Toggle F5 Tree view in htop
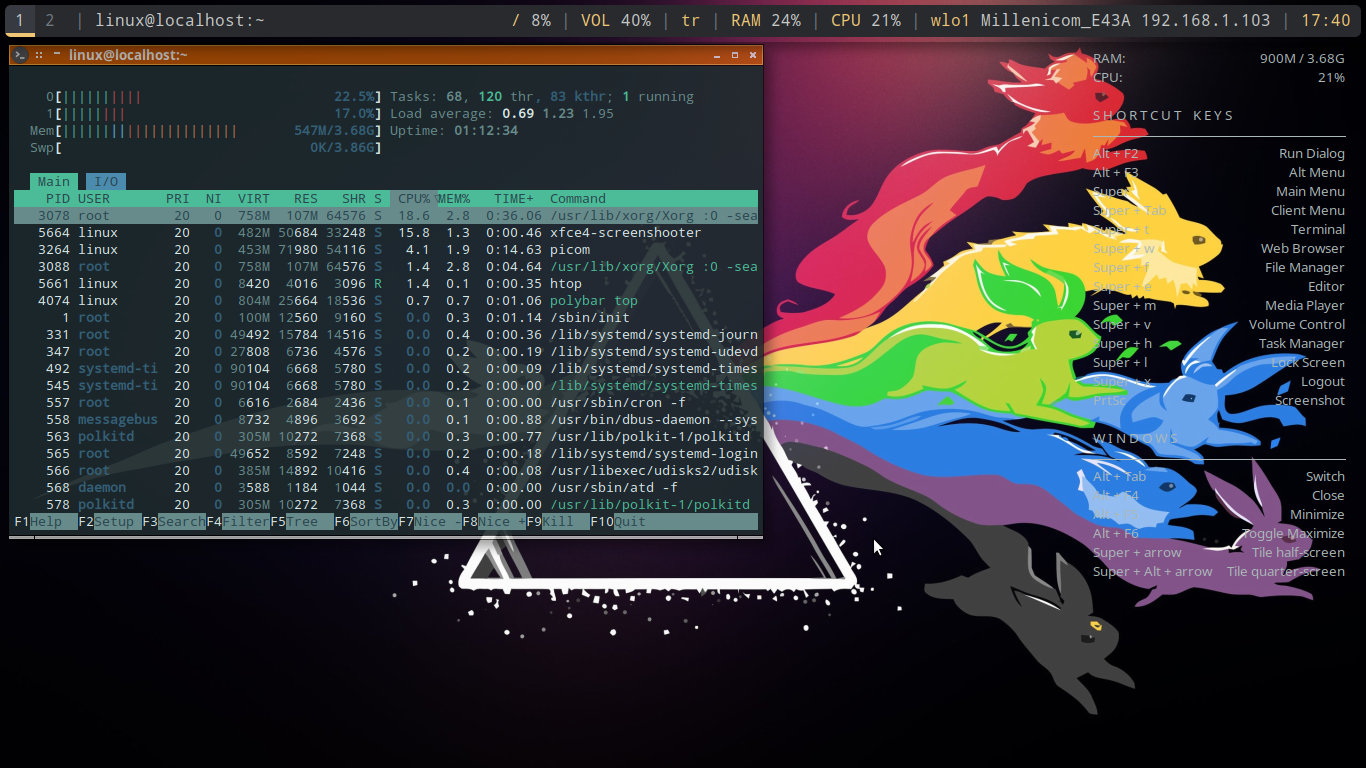1366x768 pixels. [302, 522]
